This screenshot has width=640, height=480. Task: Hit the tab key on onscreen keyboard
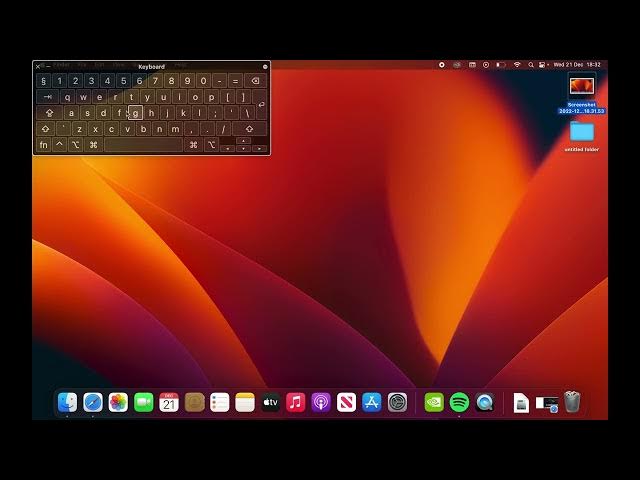pos(48,97)
